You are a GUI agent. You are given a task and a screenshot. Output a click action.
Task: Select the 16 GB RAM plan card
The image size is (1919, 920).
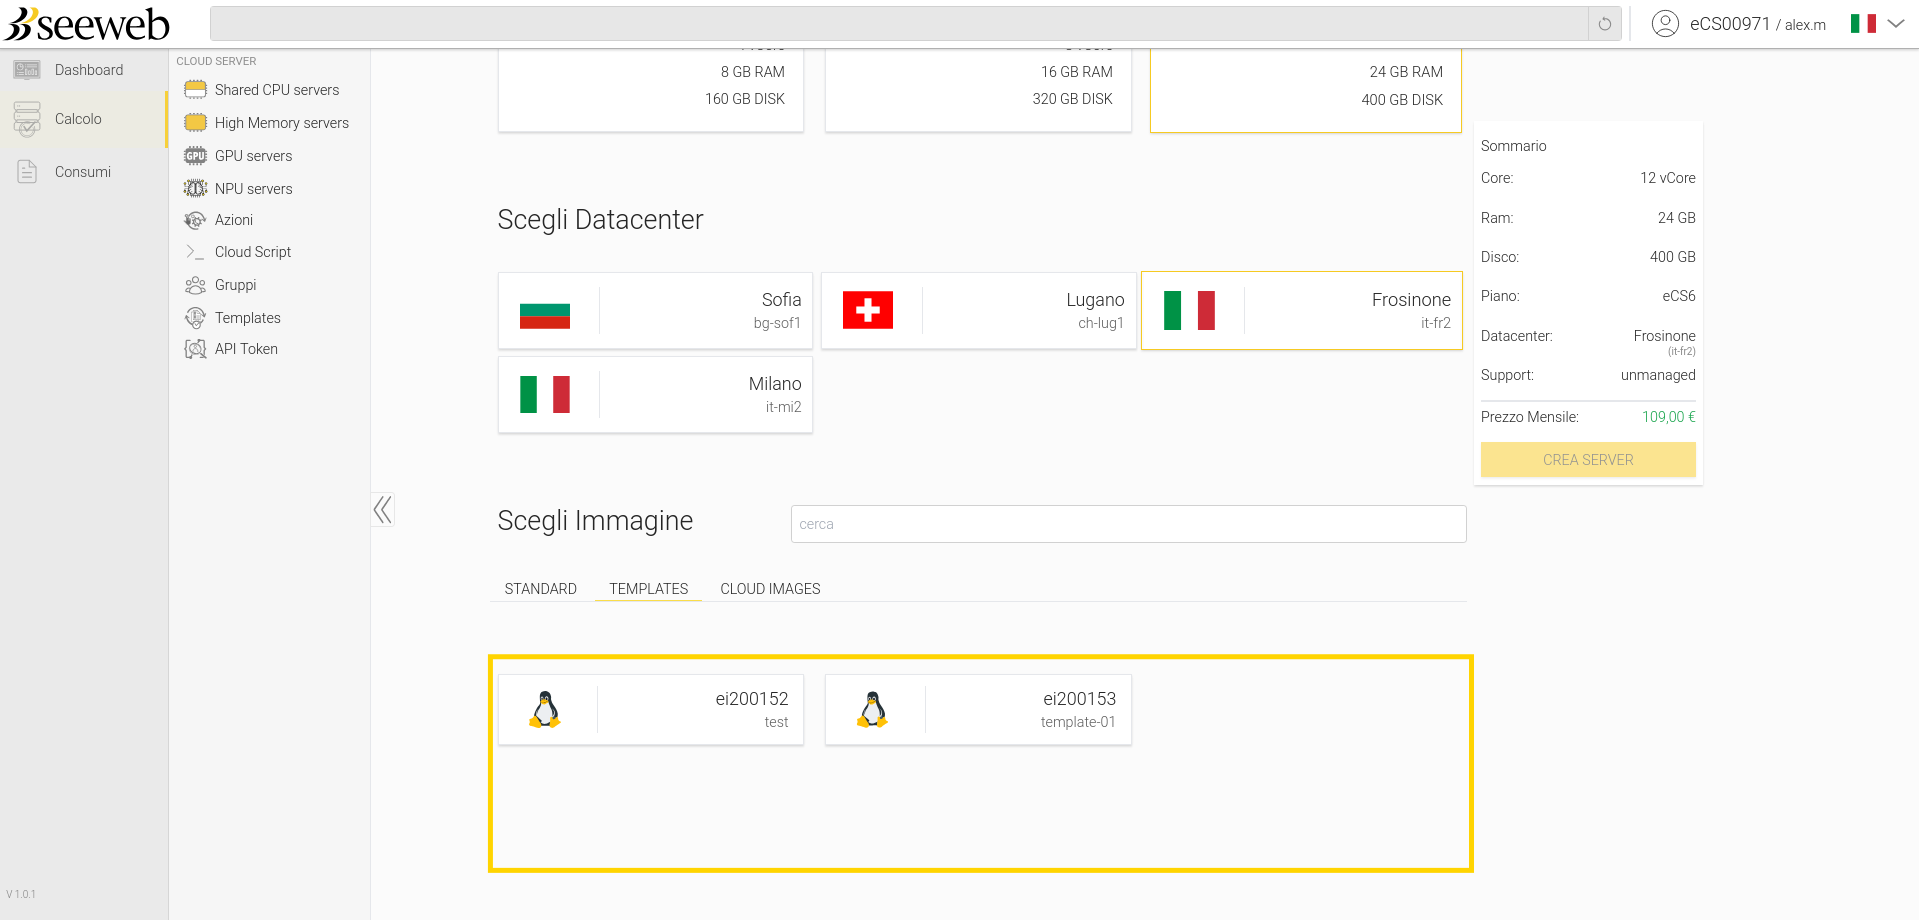point(978,90)
